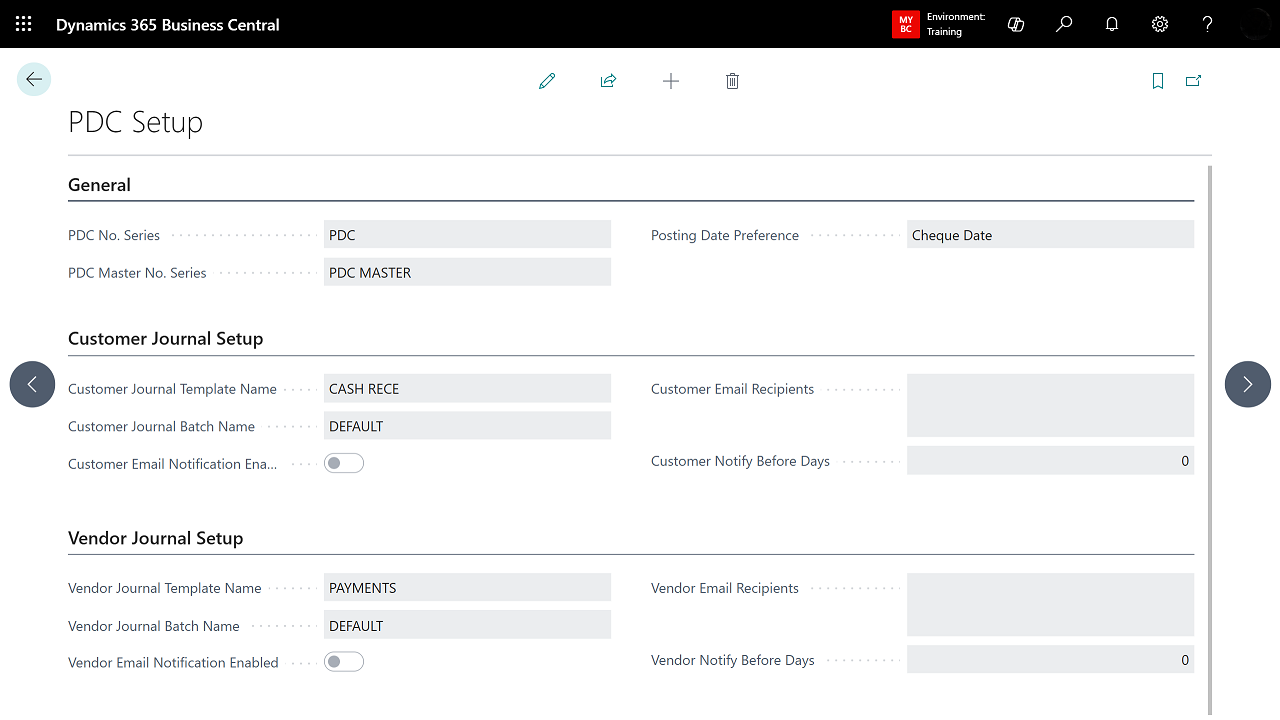Collapse the General section header
1280x720 pixels.
click(x=99, y=185)
